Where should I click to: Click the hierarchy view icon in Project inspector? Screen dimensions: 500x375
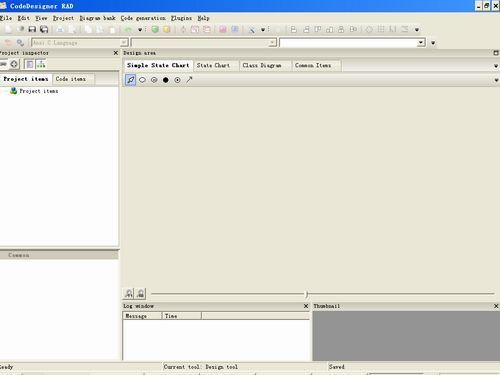(x=41, y=64)
